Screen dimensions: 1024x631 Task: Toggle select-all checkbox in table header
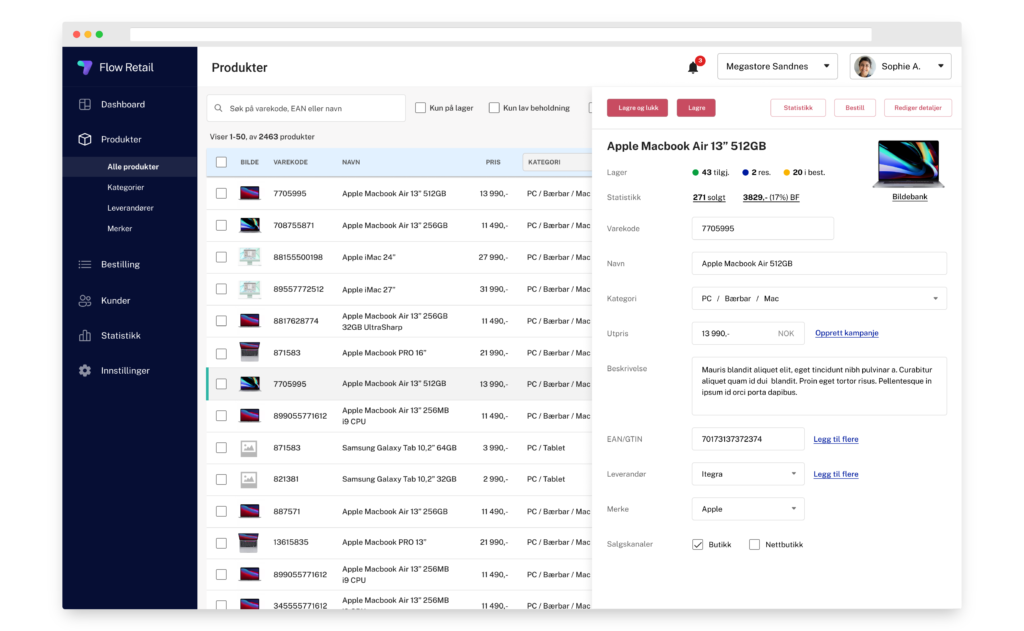point(221,162)
